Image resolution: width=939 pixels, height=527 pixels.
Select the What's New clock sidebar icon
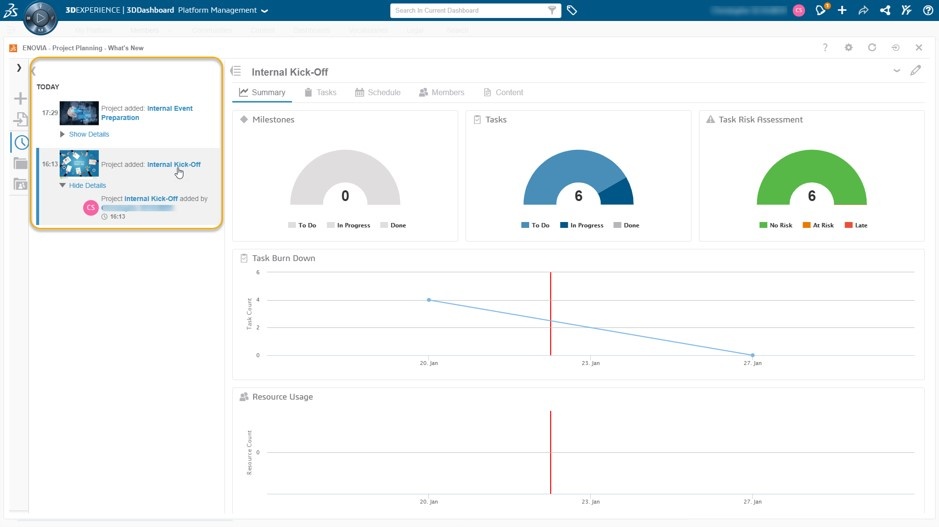21,143
